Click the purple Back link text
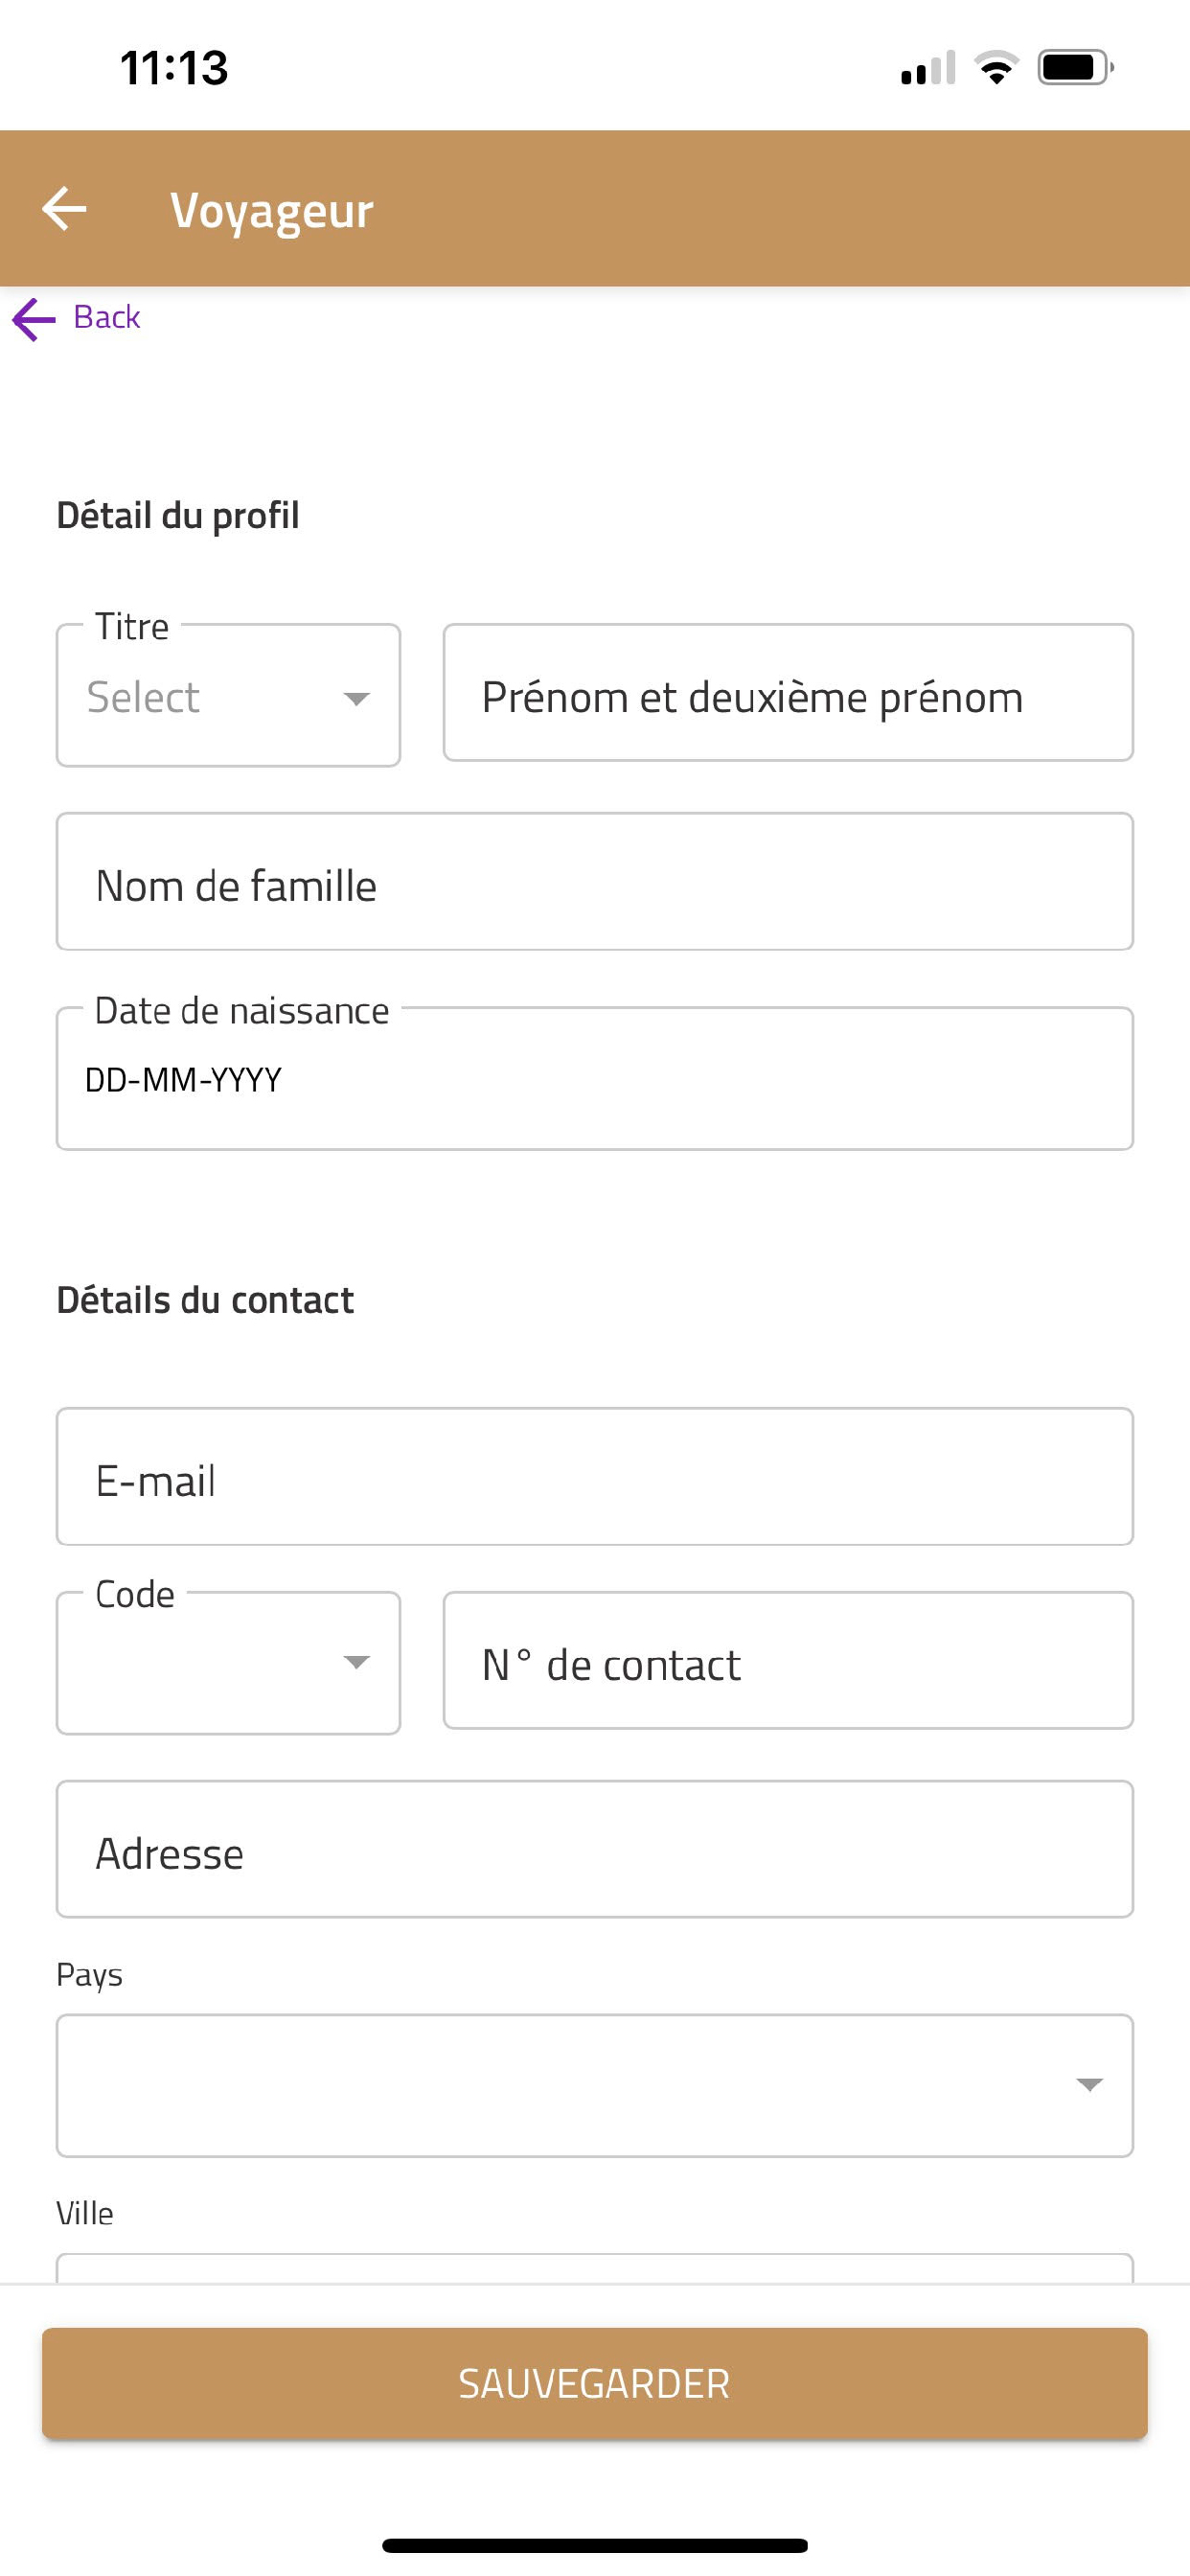Viewport: 1190px width, 2576px height. [106, 317]
